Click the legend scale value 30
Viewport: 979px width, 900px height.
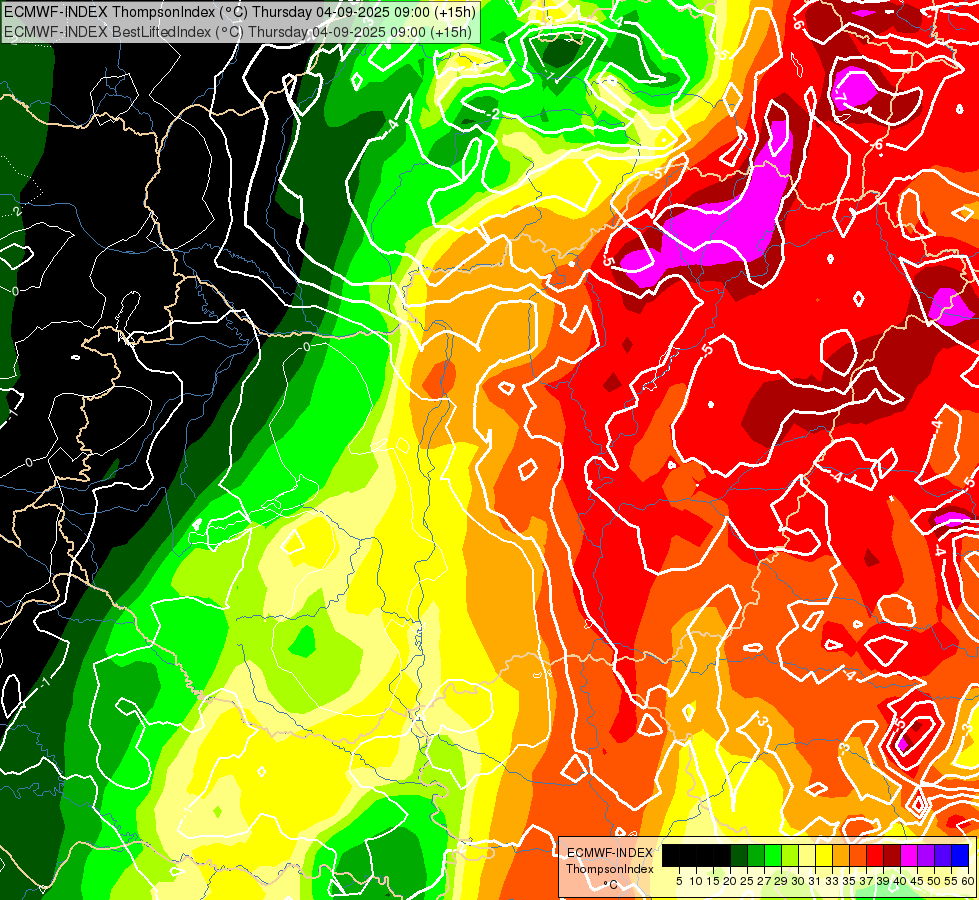[799, 881]
